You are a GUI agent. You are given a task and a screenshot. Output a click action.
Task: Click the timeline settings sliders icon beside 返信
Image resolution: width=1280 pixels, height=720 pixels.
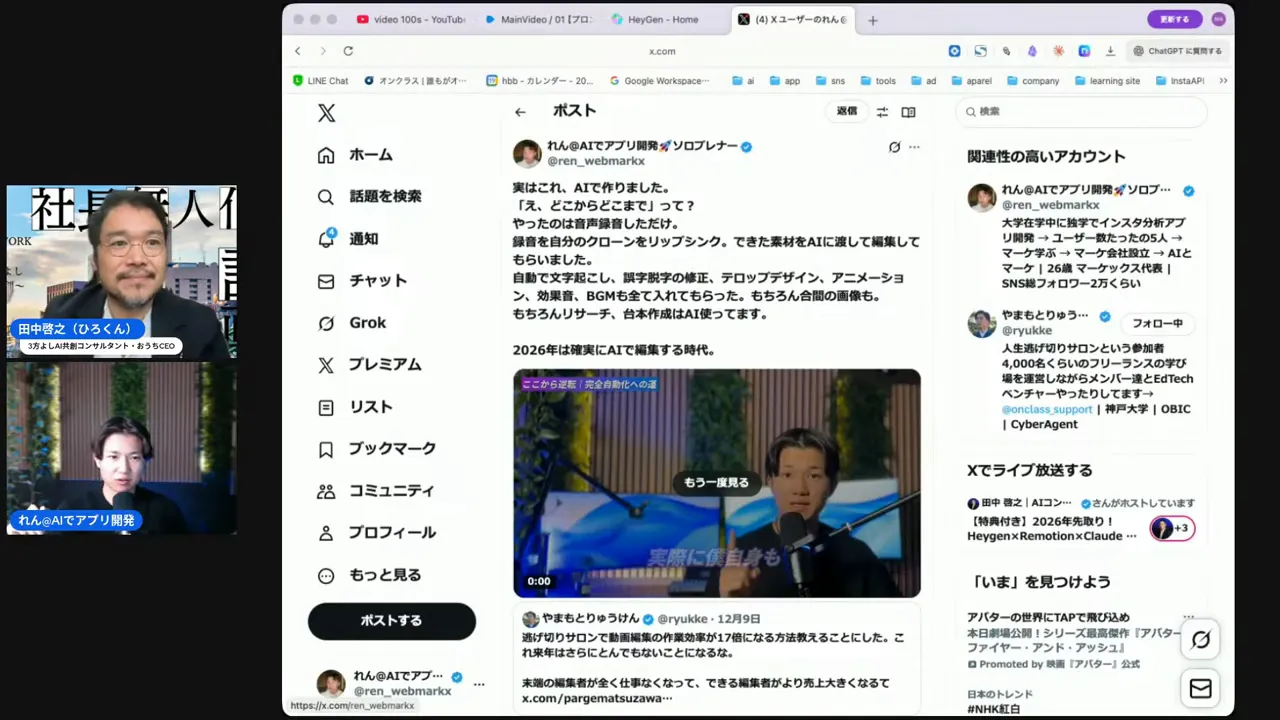pyautogui.click(x=881, y=112)
